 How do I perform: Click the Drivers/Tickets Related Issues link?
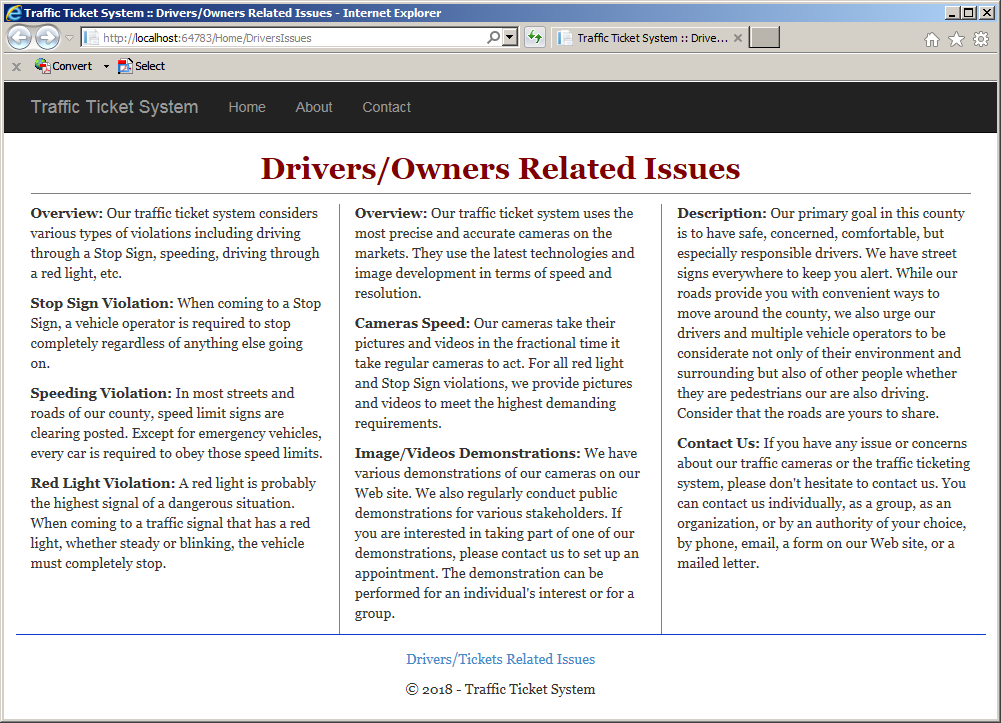coord(500,659)
